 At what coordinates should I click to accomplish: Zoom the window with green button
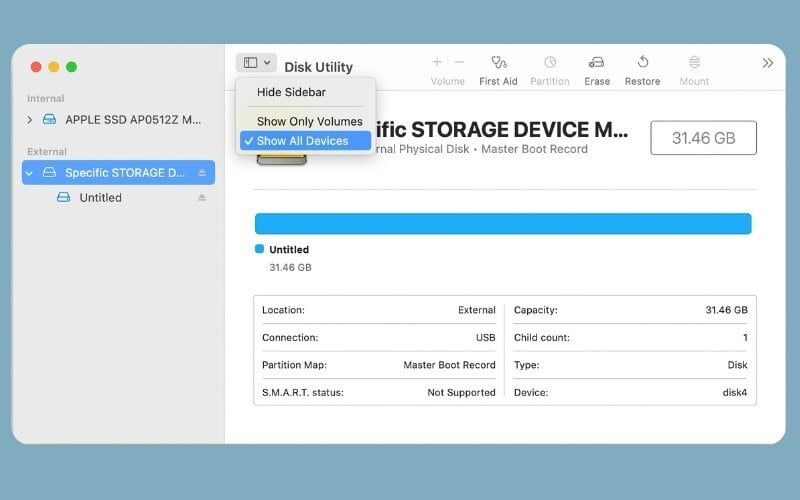coord(71,67)
